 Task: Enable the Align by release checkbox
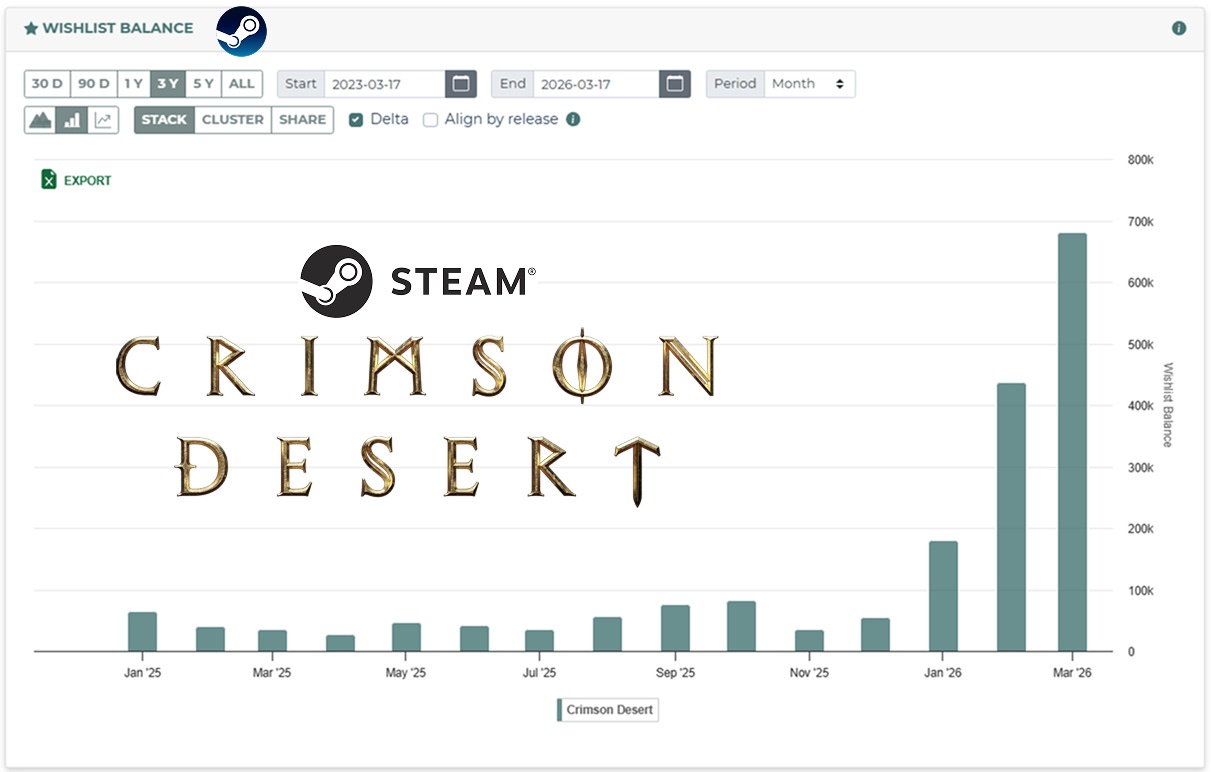431,120
